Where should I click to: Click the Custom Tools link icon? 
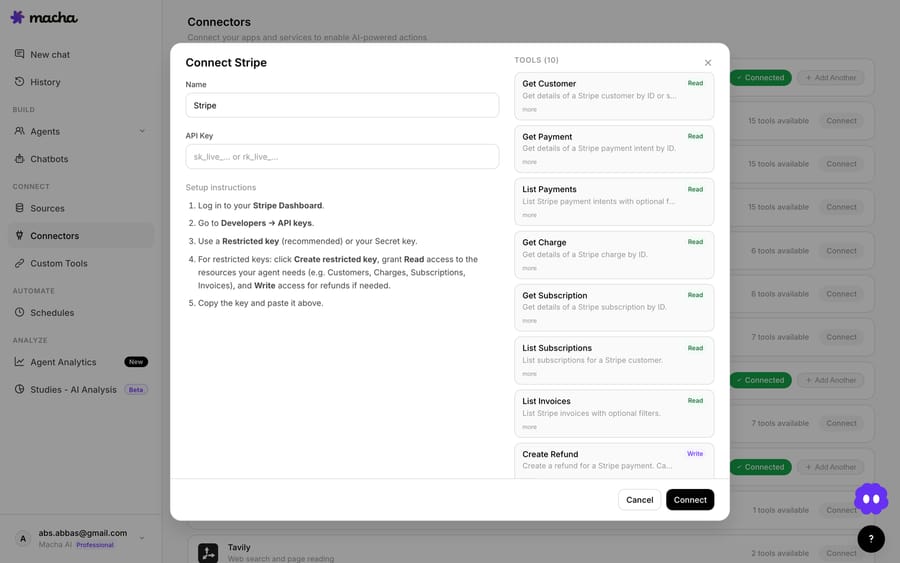(20, 263)
